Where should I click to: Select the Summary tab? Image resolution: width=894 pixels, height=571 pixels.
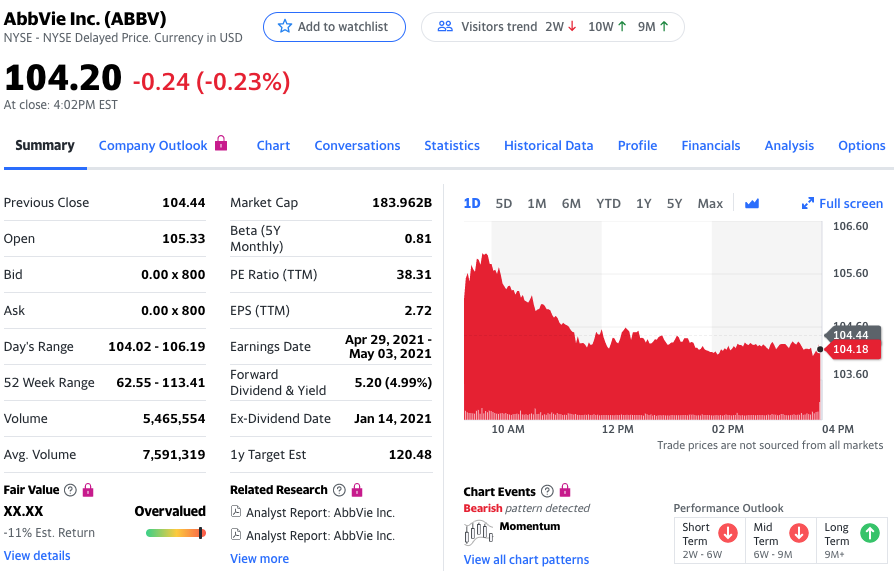45,145
